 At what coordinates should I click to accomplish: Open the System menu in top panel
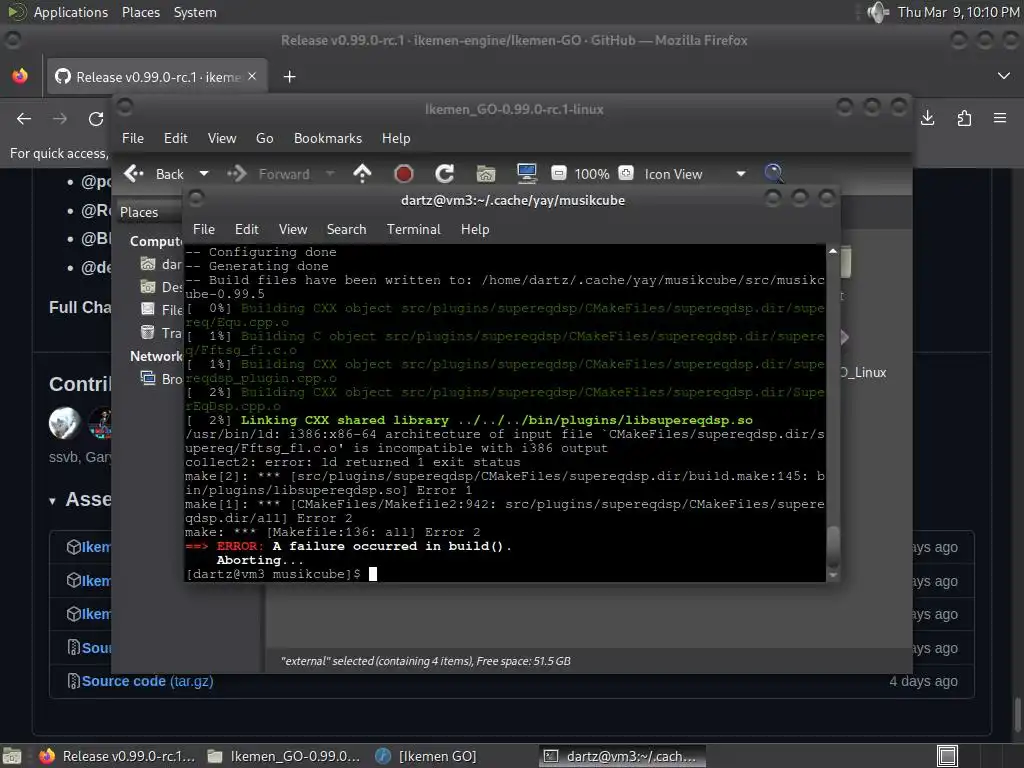[x=195, y=12]
